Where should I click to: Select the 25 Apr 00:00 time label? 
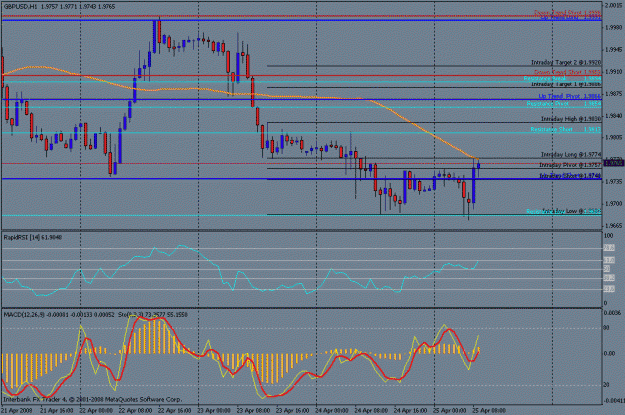[450, 410]
